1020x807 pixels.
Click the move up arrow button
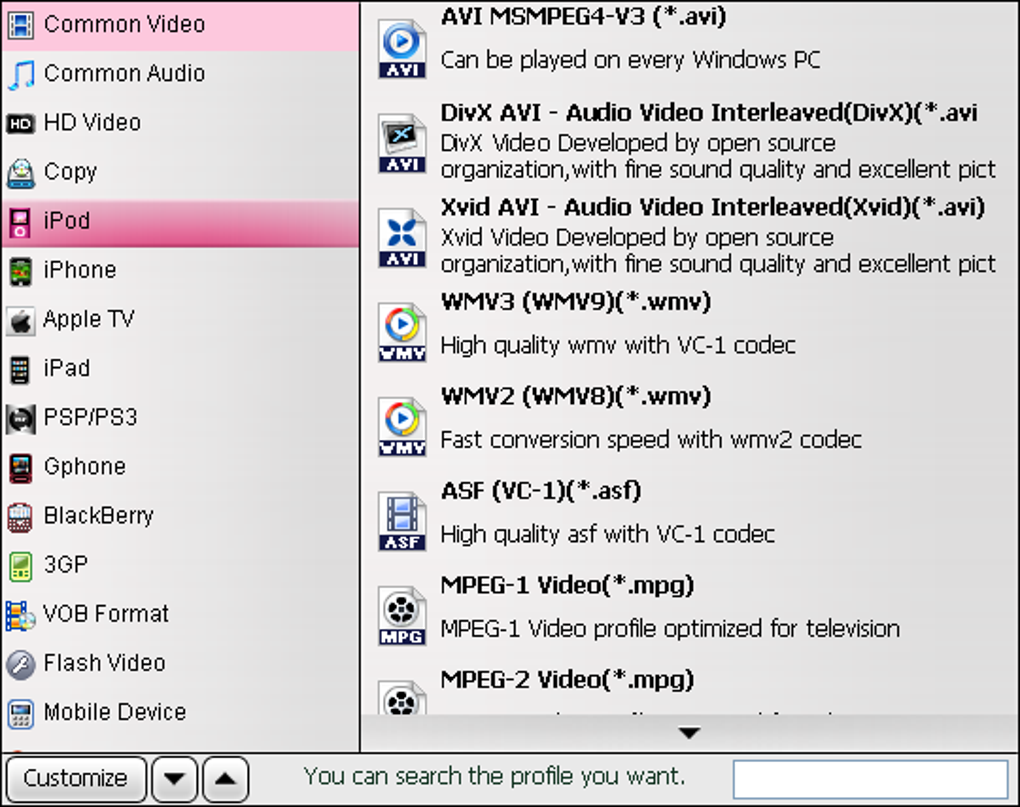click(225, 778)
